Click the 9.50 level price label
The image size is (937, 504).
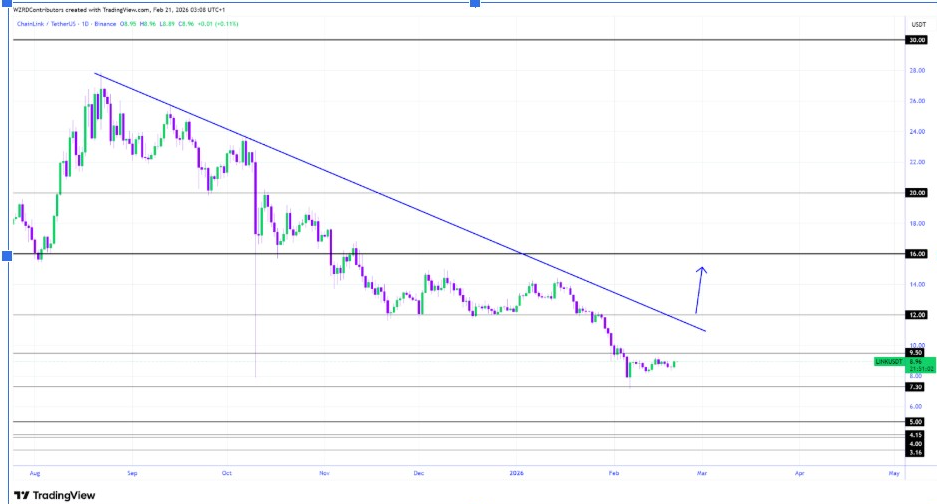coord(915,353)
